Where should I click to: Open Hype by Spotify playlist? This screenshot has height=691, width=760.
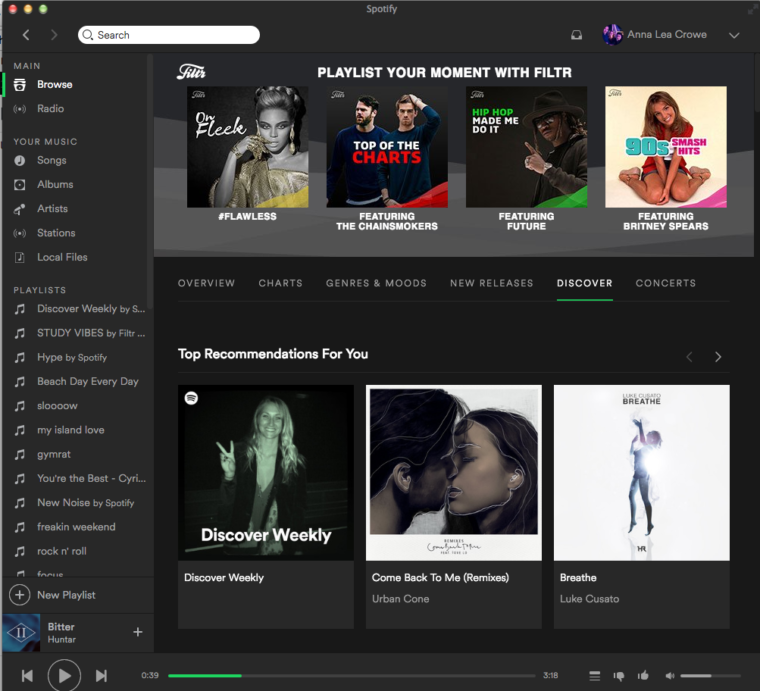click(x=72, y=357)
